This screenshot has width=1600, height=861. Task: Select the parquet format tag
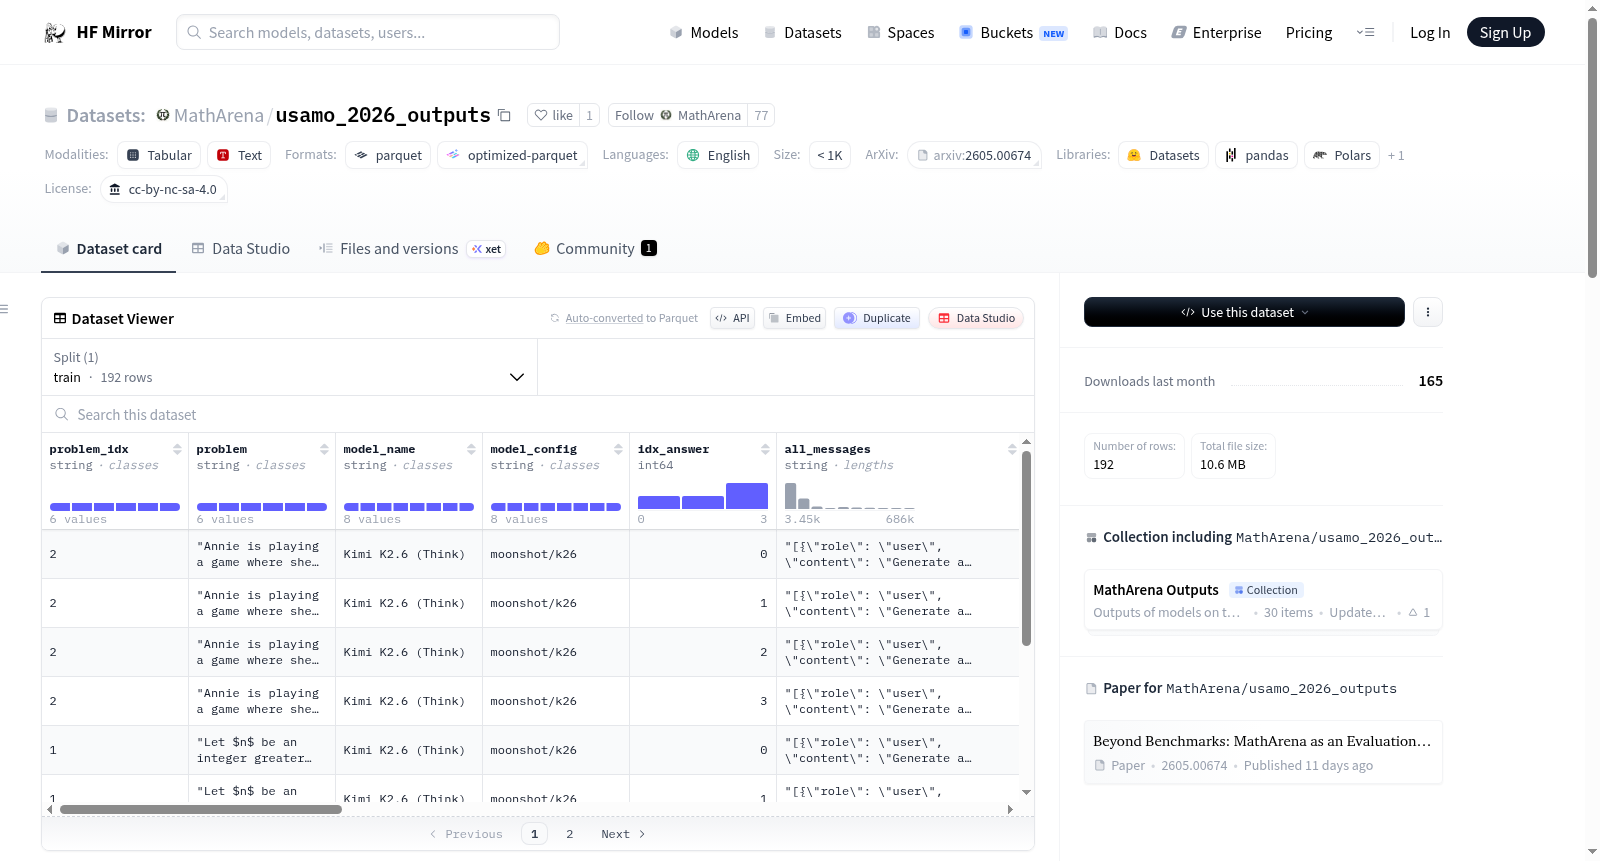[x=388, y=155]
